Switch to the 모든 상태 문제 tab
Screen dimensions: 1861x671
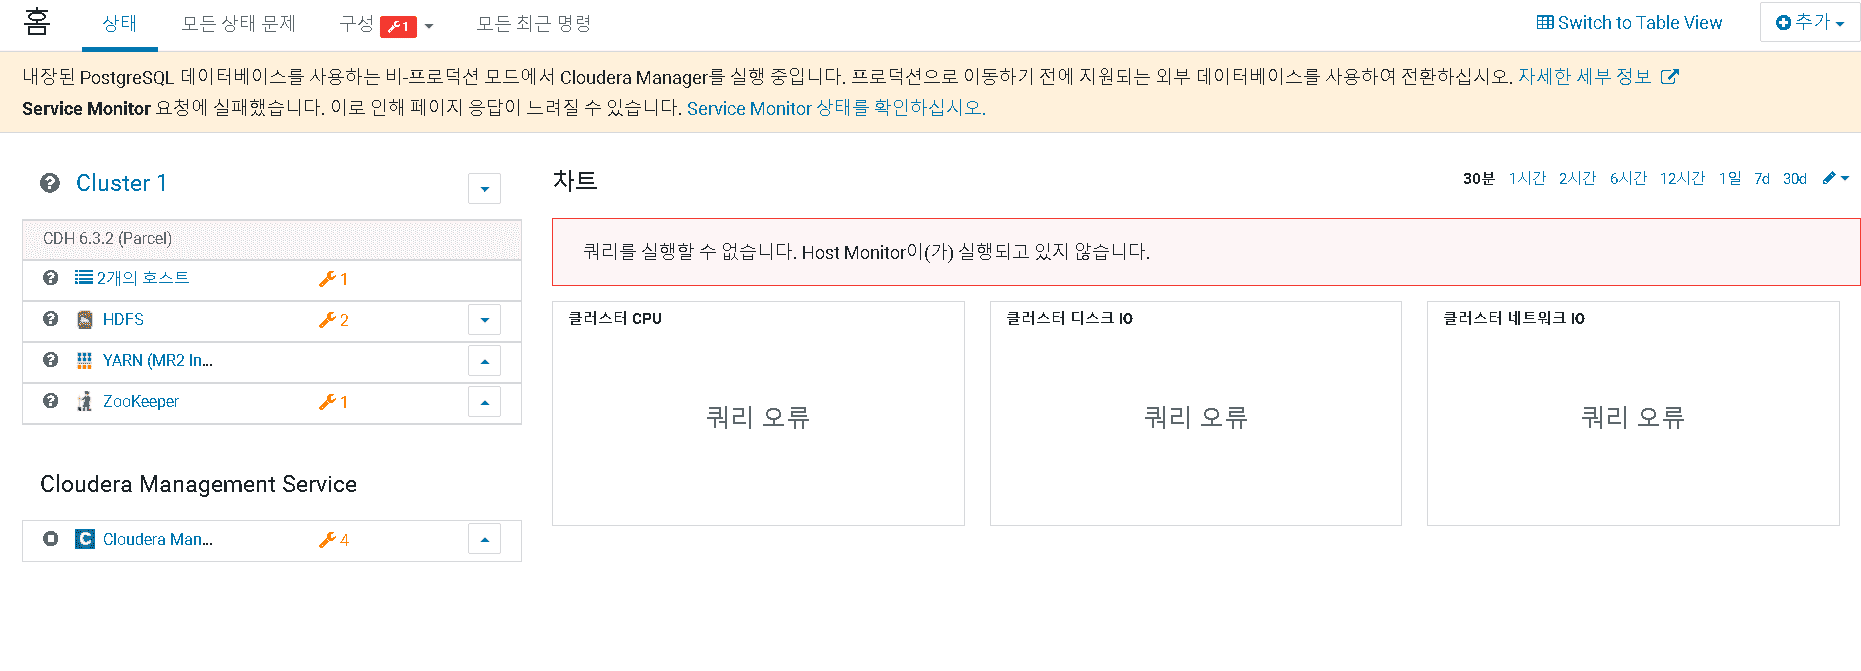tap(238, 24)
